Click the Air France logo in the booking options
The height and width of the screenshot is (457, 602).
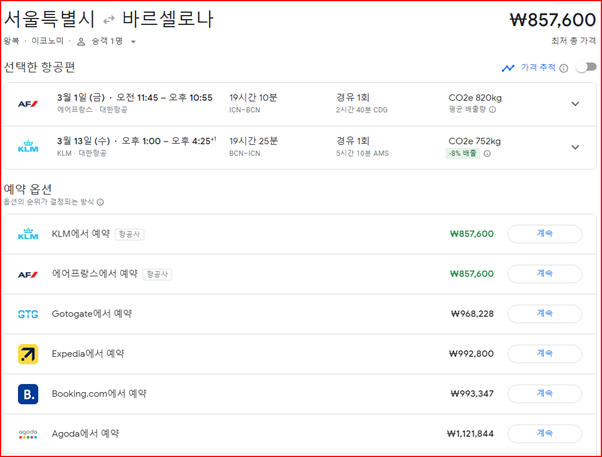[x=28, y=275]
